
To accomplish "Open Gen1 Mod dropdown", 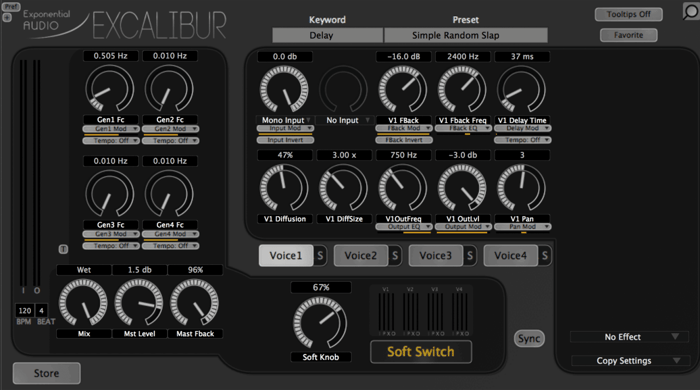I will [111, 129].
